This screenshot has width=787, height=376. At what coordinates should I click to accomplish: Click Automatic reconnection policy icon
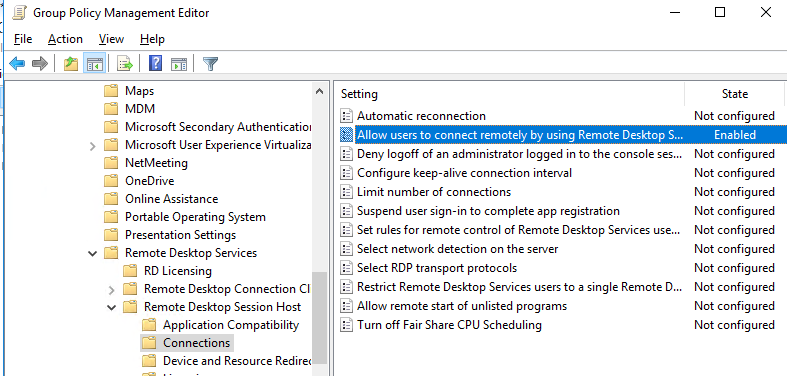pos(346,116)
